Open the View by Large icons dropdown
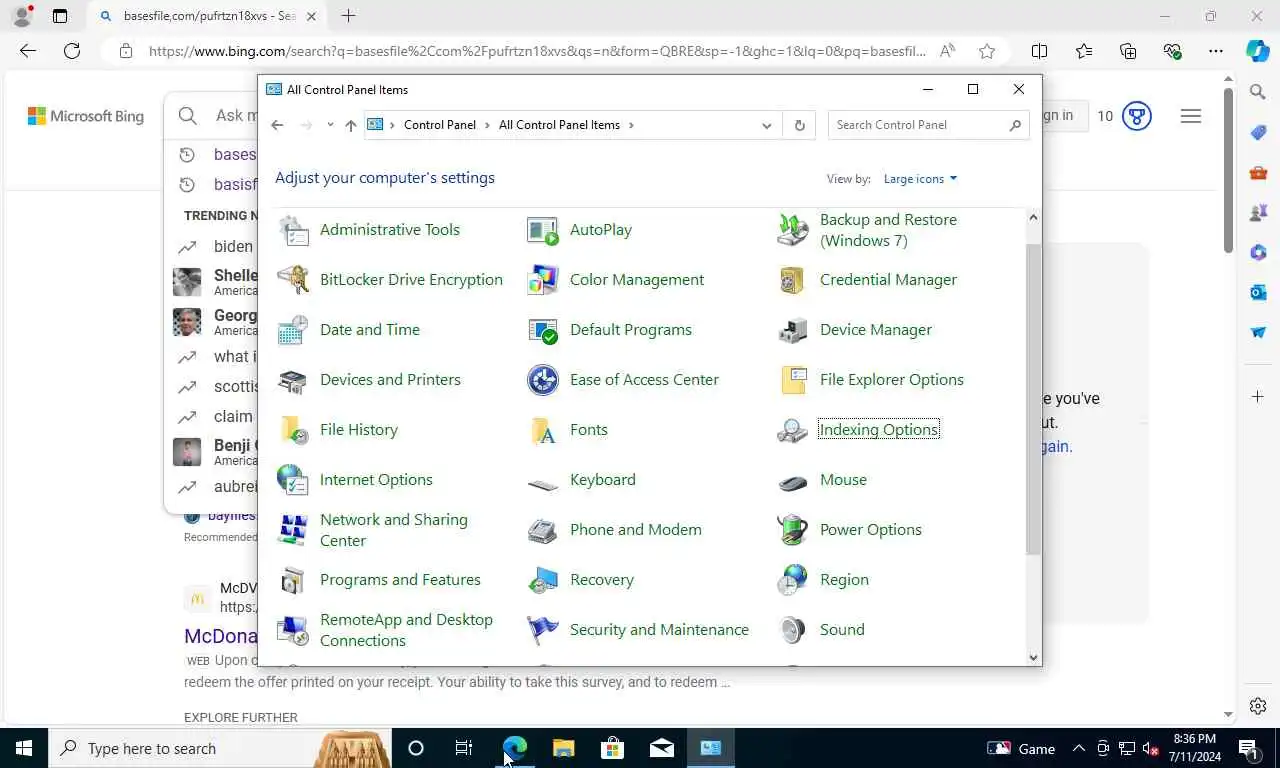This screenshot has width=1280, height=768. 920,179
